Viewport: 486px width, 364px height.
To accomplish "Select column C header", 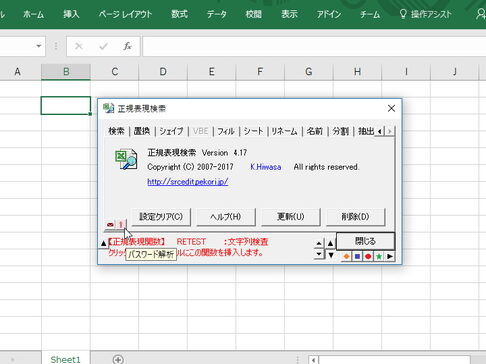I will tap(115, 72).
